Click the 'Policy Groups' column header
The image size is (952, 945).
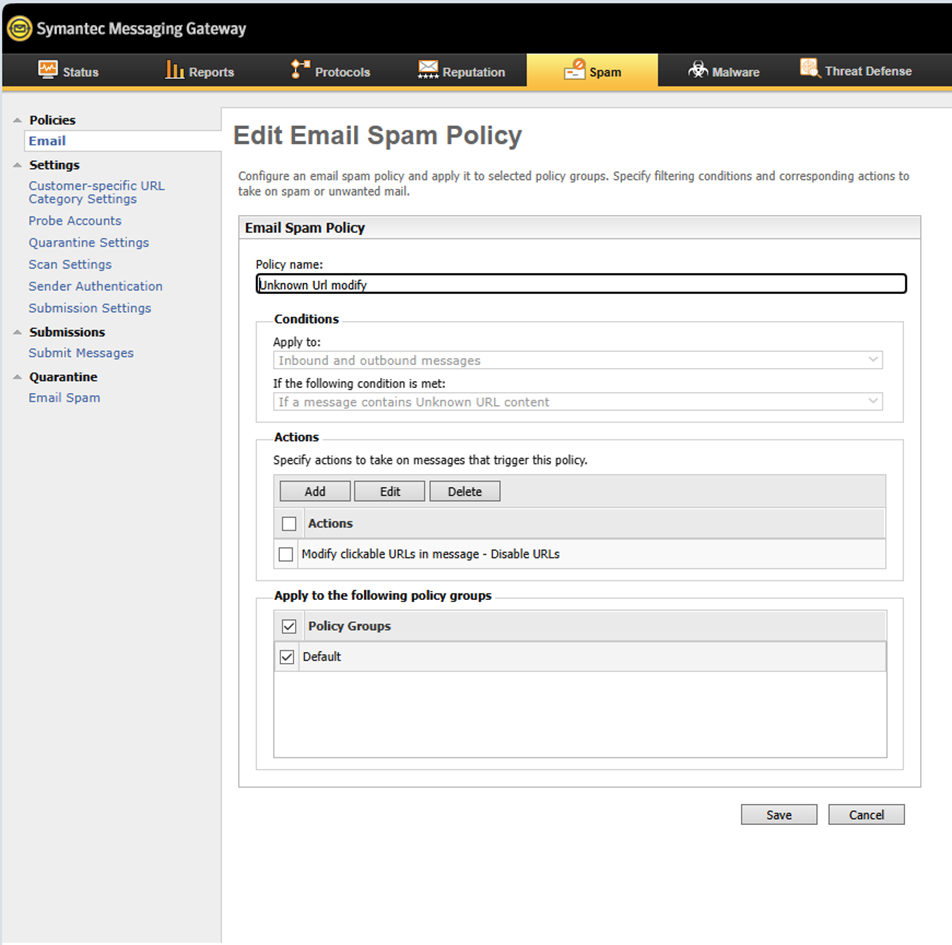[349, 626]
